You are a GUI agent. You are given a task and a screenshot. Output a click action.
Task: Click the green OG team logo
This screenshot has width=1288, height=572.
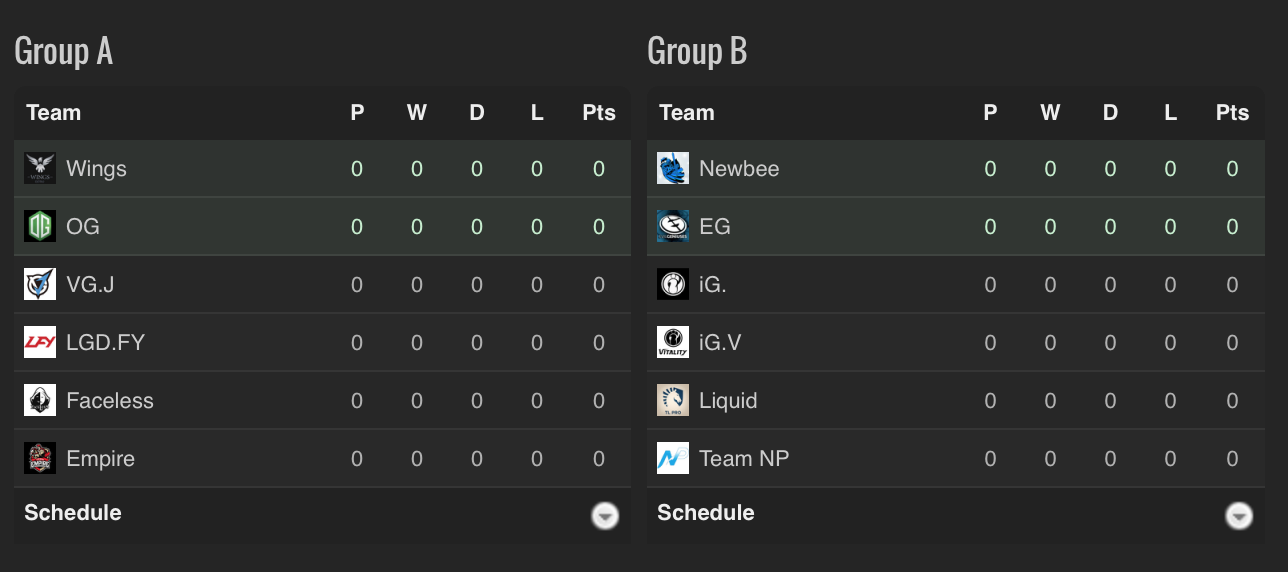40,227
